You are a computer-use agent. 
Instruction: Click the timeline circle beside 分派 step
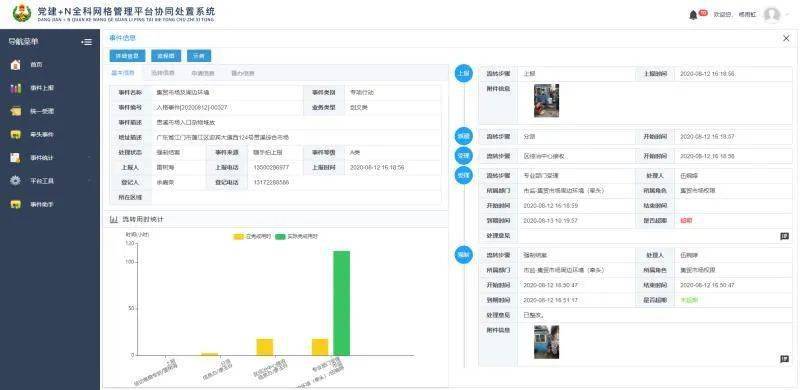pyautogui.click(x=463, y=136)
